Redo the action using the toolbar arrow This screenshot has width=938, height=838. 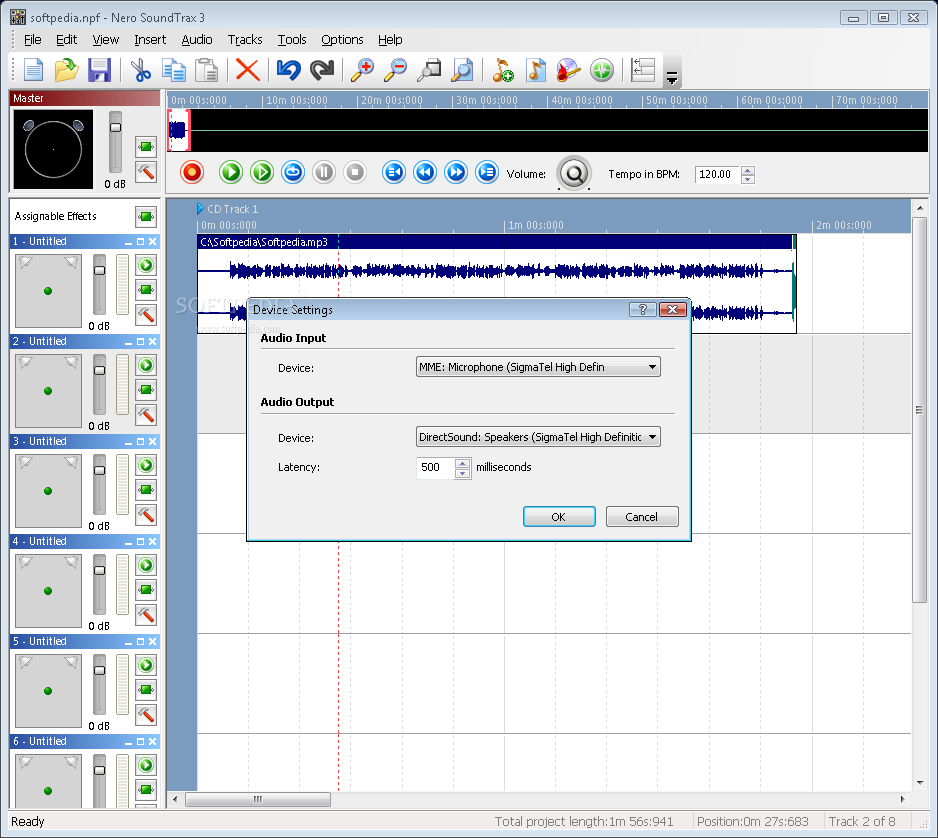(322, 70)
